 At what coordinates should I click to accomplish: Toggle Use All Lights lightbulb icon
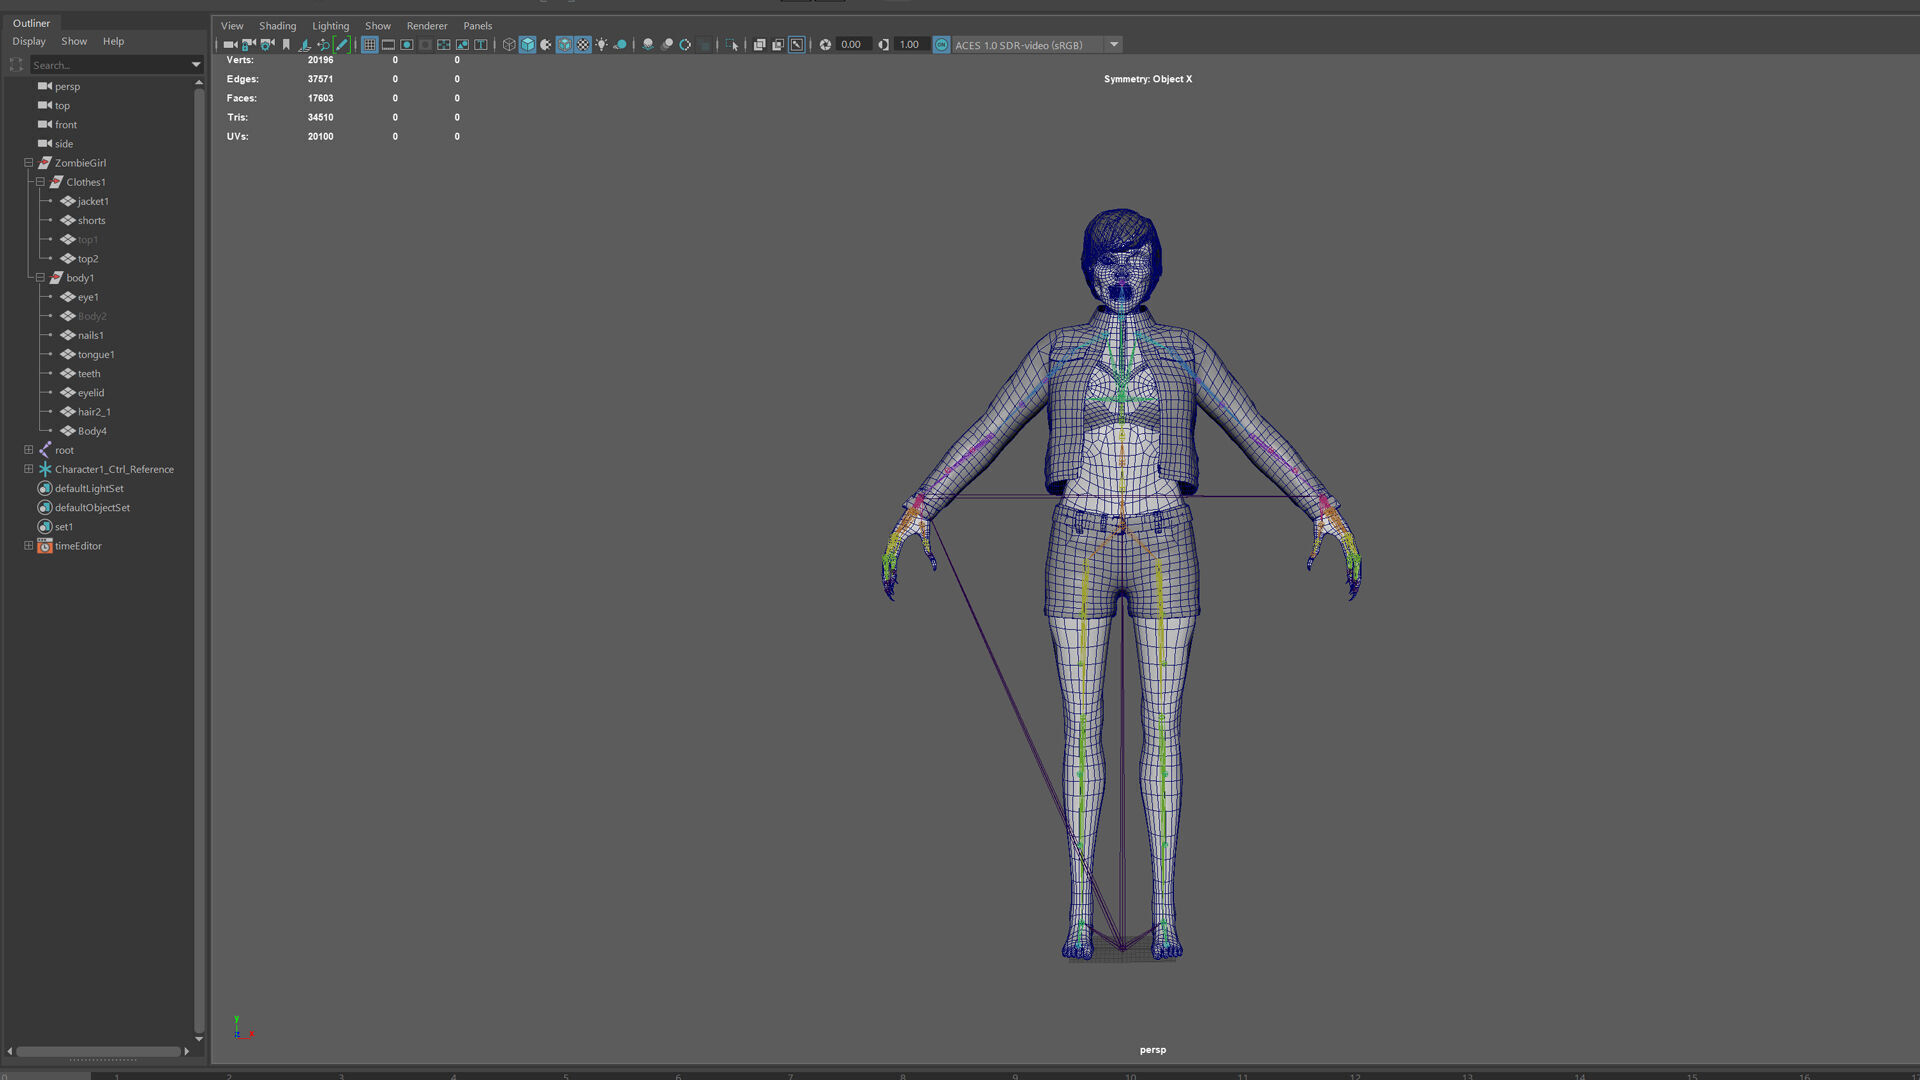(601, 45)
